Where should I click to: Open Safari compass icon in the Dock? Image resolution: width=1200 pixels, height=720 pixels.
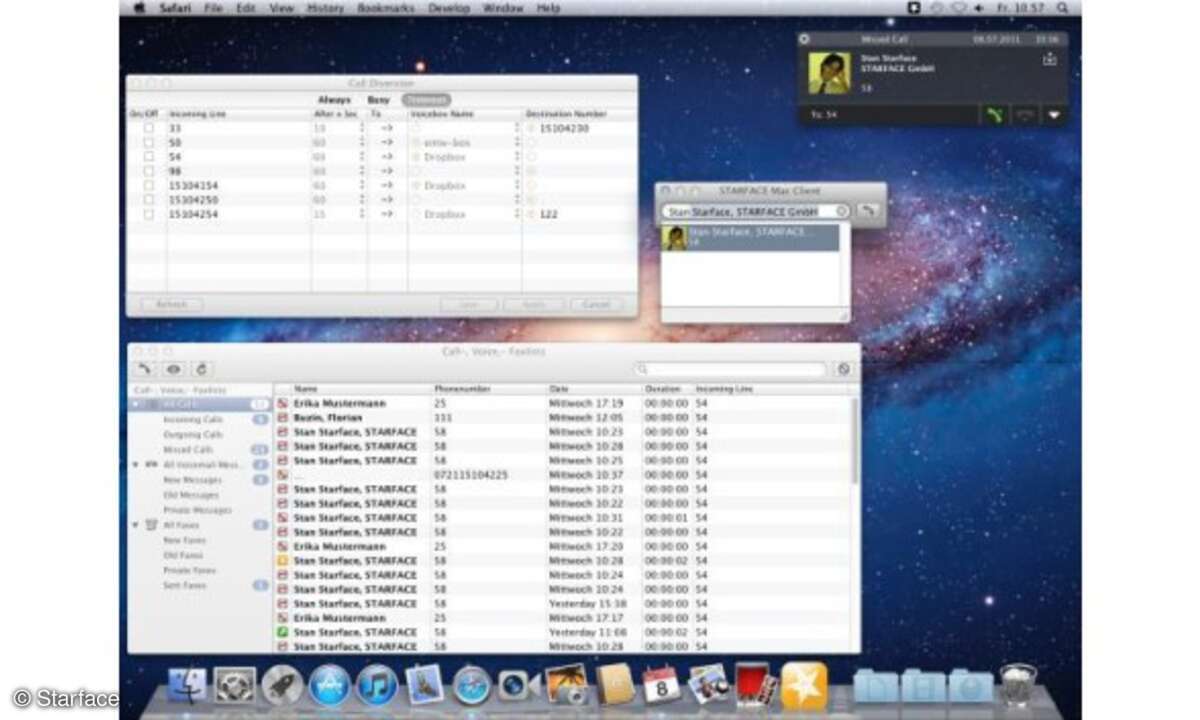click(x=471, y=686)
